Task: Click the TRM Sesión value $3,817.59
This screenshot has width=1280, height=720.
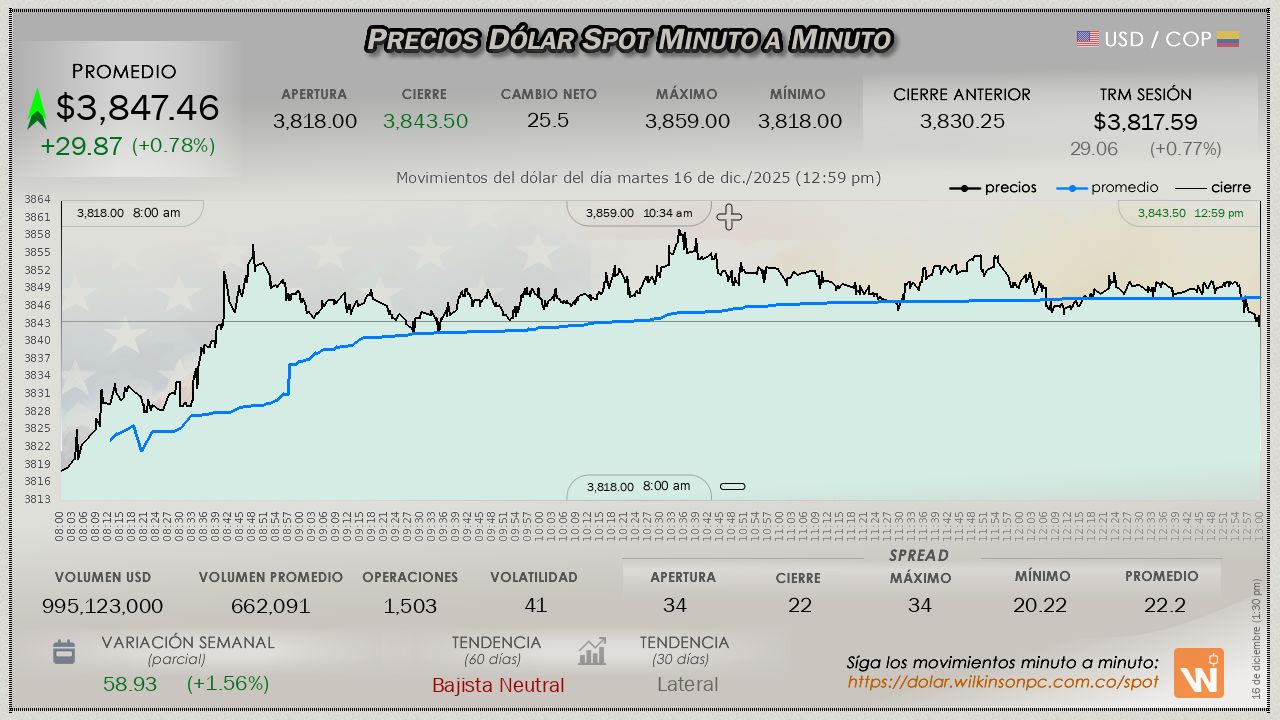Action: [1145, 122]
